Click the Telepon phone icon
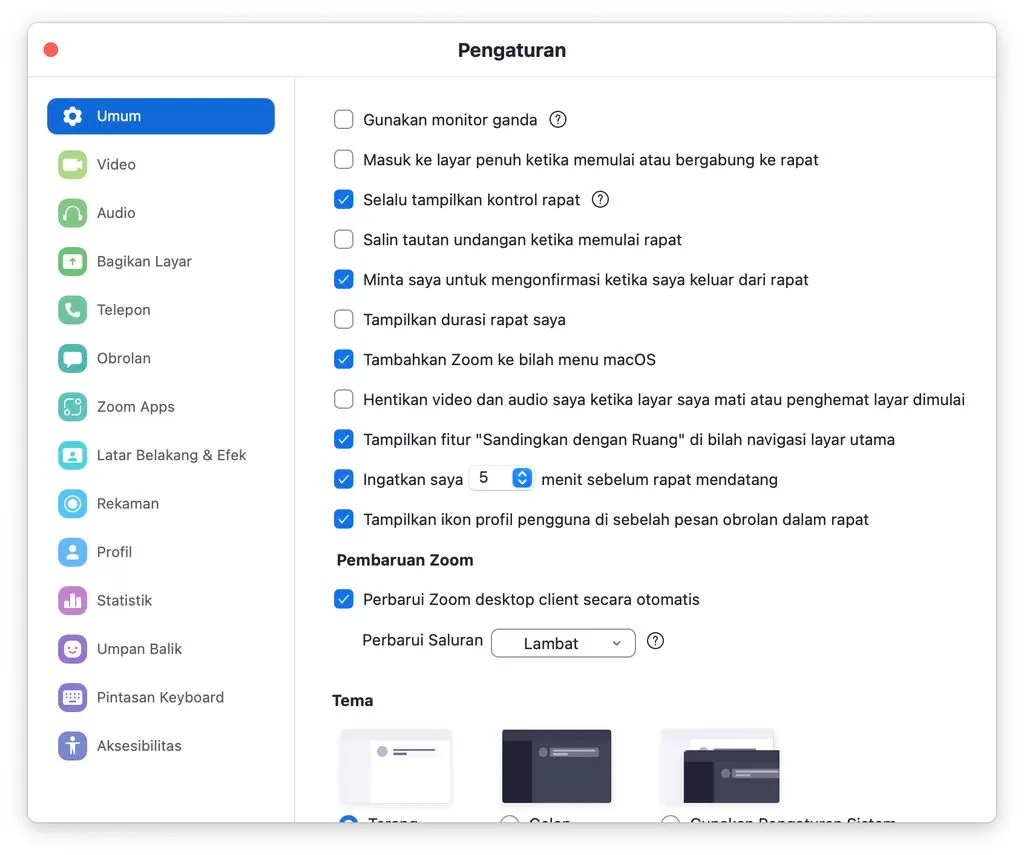1024x855 pixels. pyautogui.click(x=72, y=310)
